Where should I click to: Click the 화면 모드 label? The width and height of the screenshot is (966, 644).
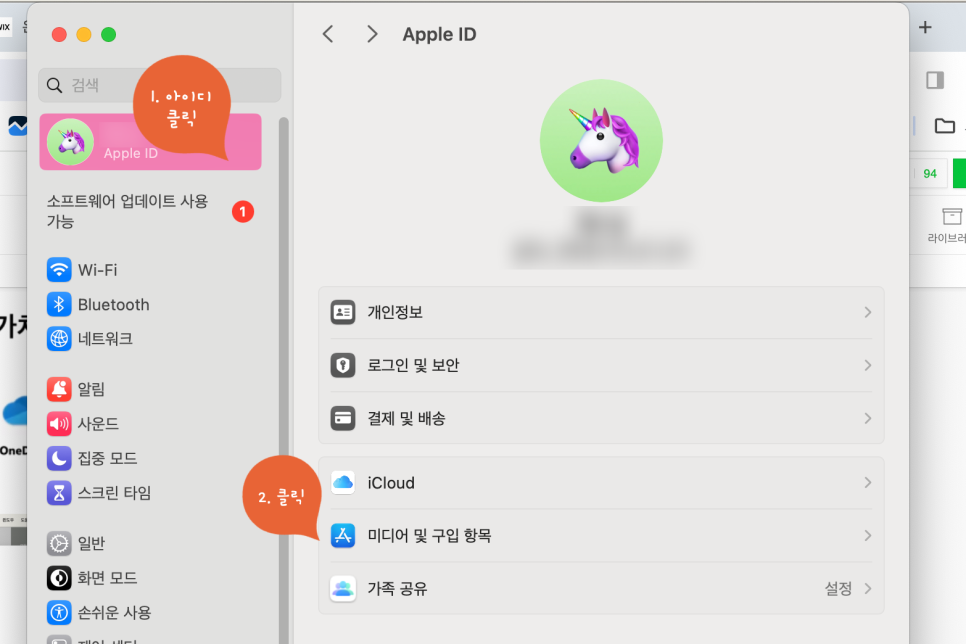[x=107, y=578]
